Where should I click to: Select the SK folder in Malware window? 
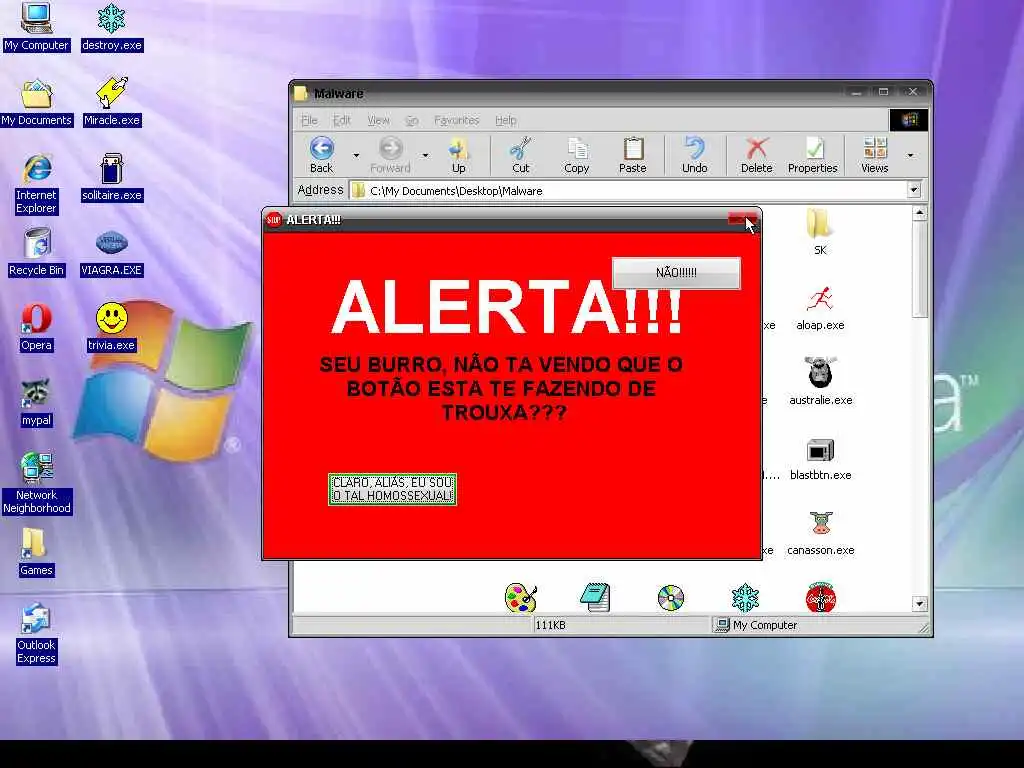tap(820, 231)
